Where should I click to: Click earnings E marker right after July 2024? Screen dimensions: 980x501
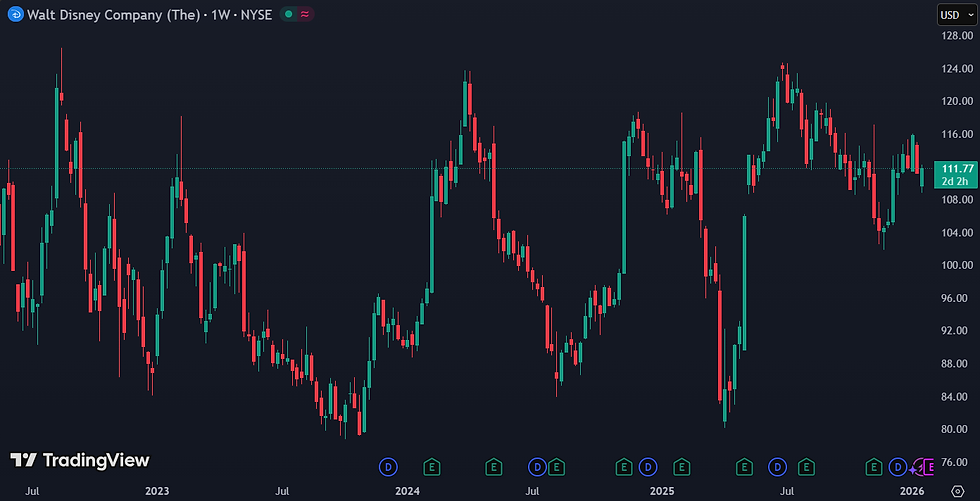pos(556,466)
